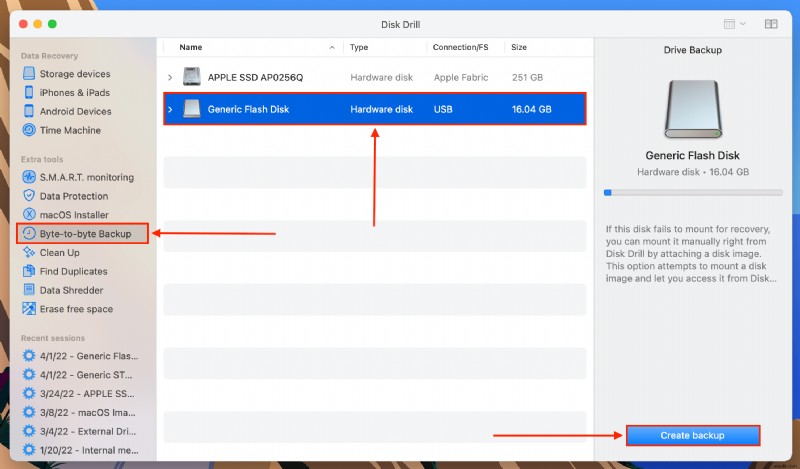Viewport: 800px width, 469px height.
Task: Select the S.M.A.R.T. monitoring label
Action: click(x=87, y=178)
